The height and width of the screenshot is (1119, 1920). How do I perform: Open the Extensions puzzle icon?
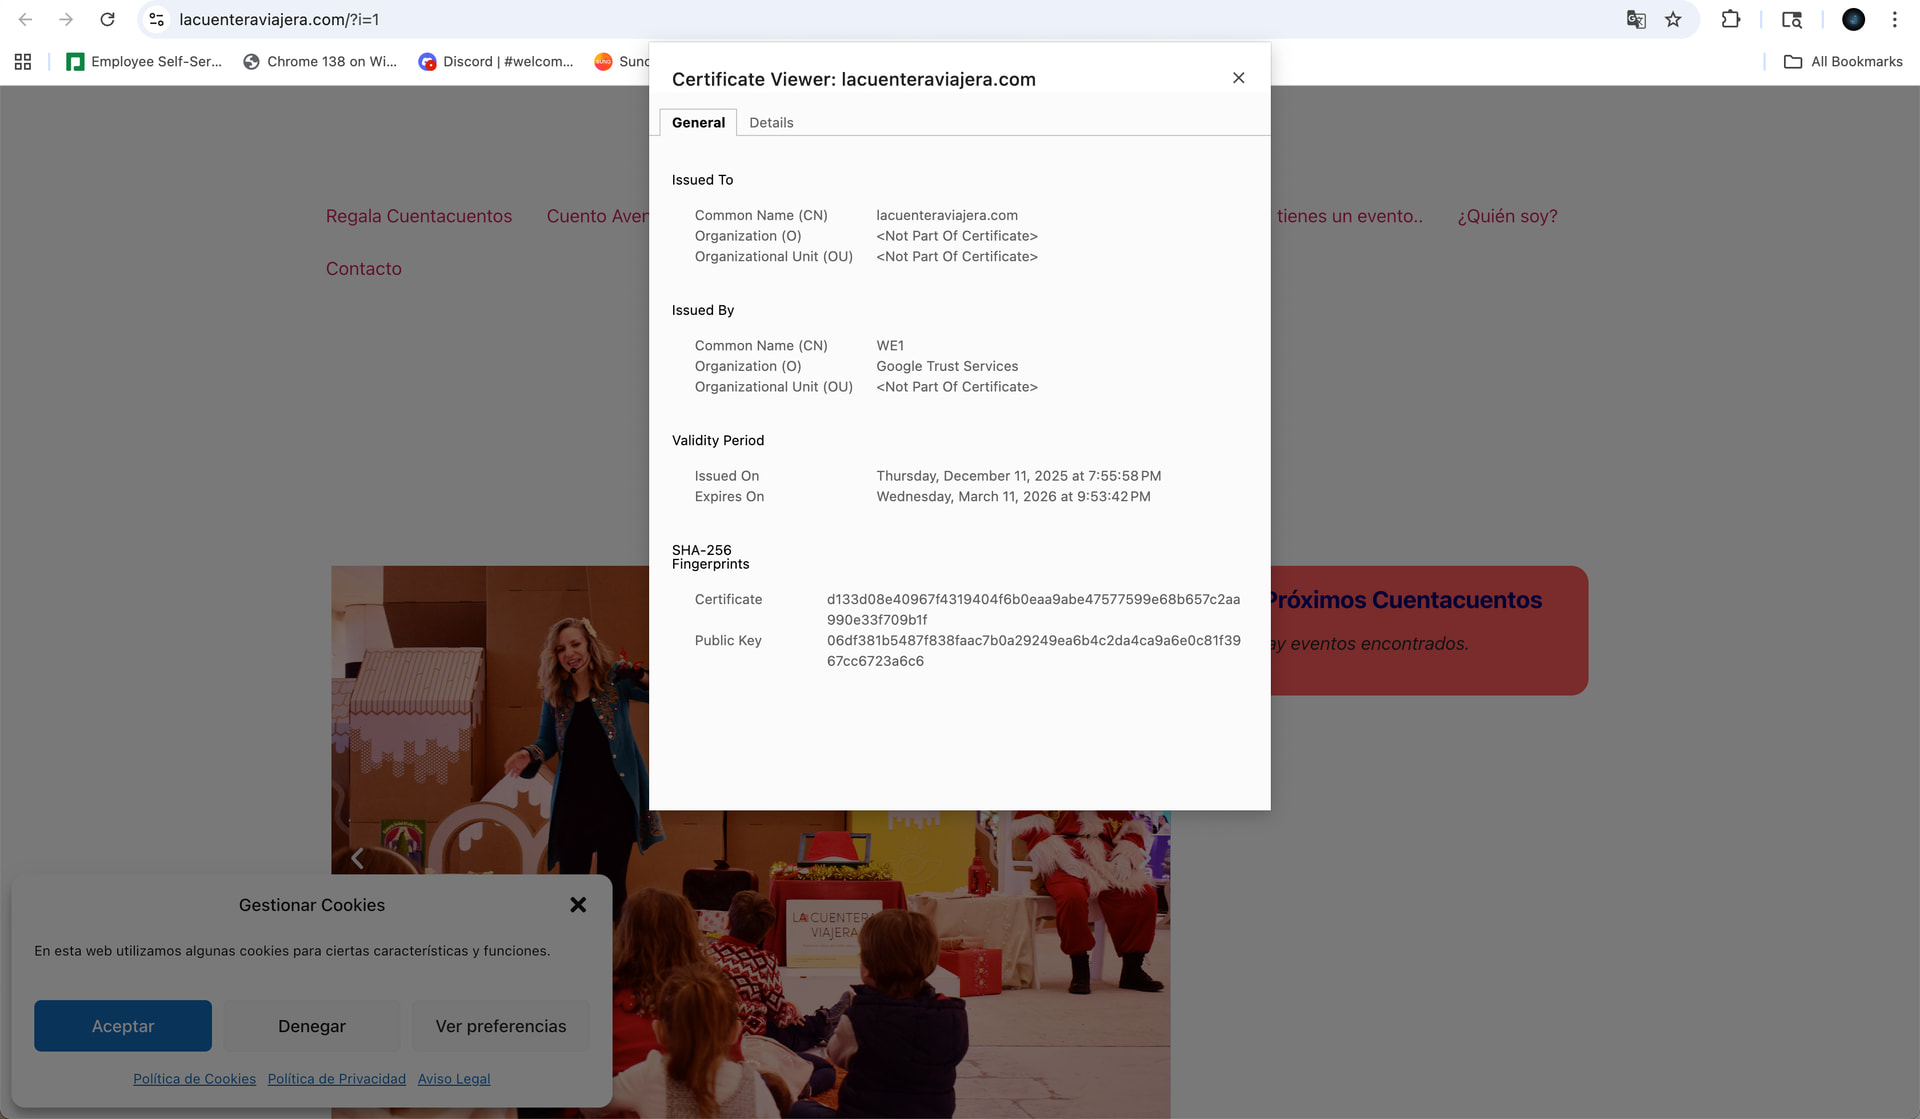[1731, 19]
